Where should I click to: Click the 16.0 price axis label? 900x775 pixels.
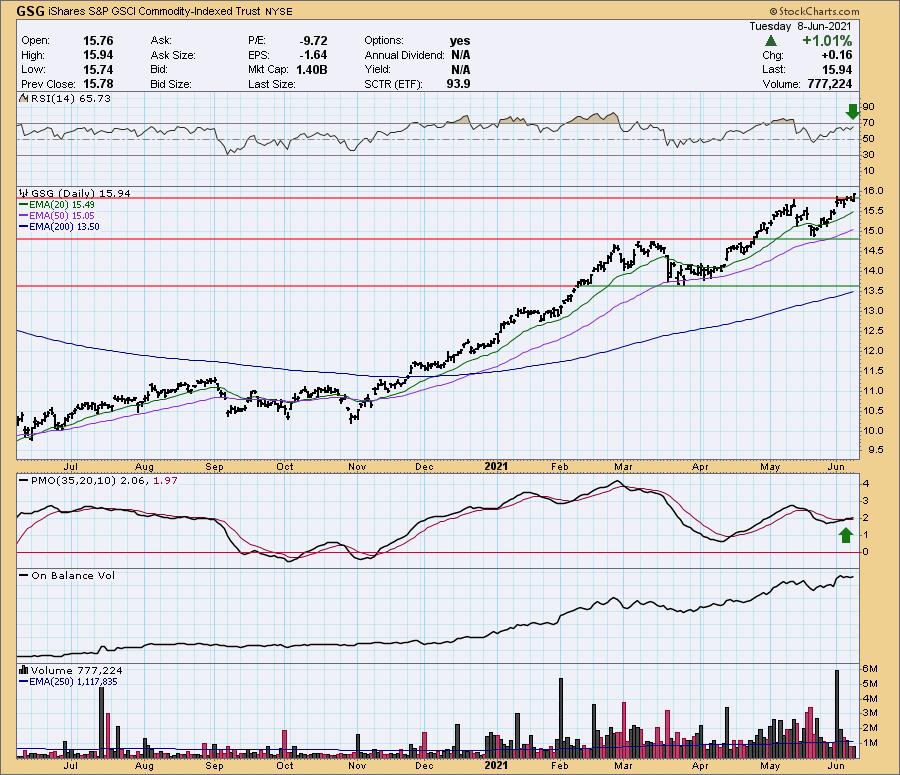[873, 191]
